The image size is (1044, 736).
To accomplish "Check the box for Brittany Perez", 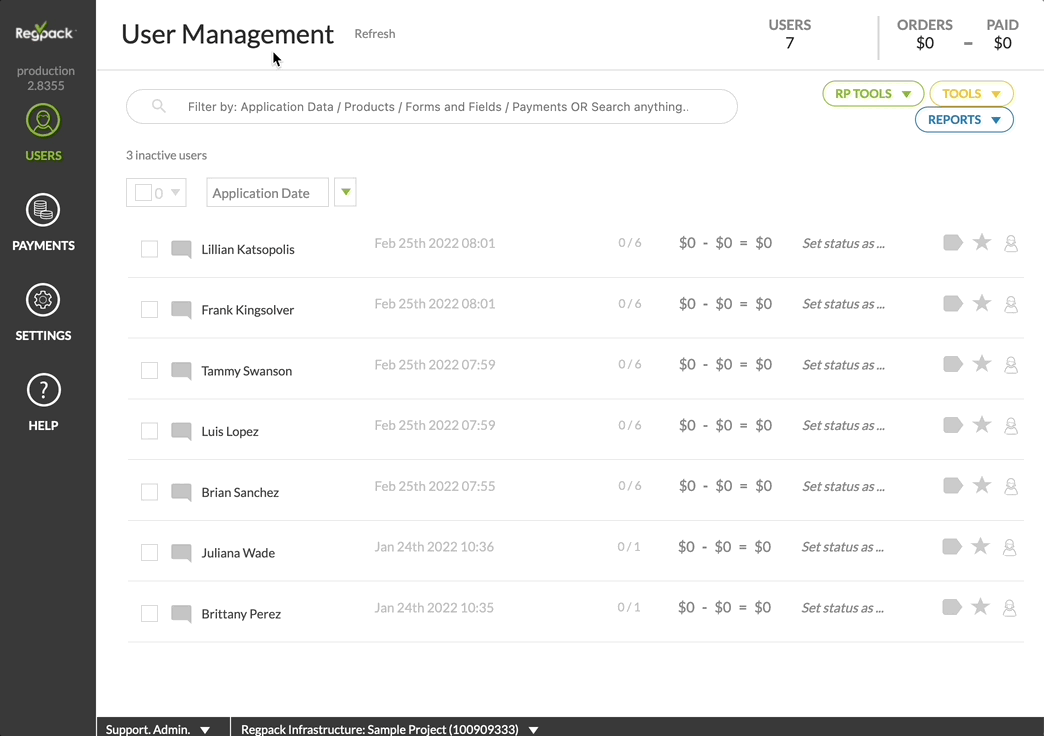I will pyautogui.click(x=149, y=613).
